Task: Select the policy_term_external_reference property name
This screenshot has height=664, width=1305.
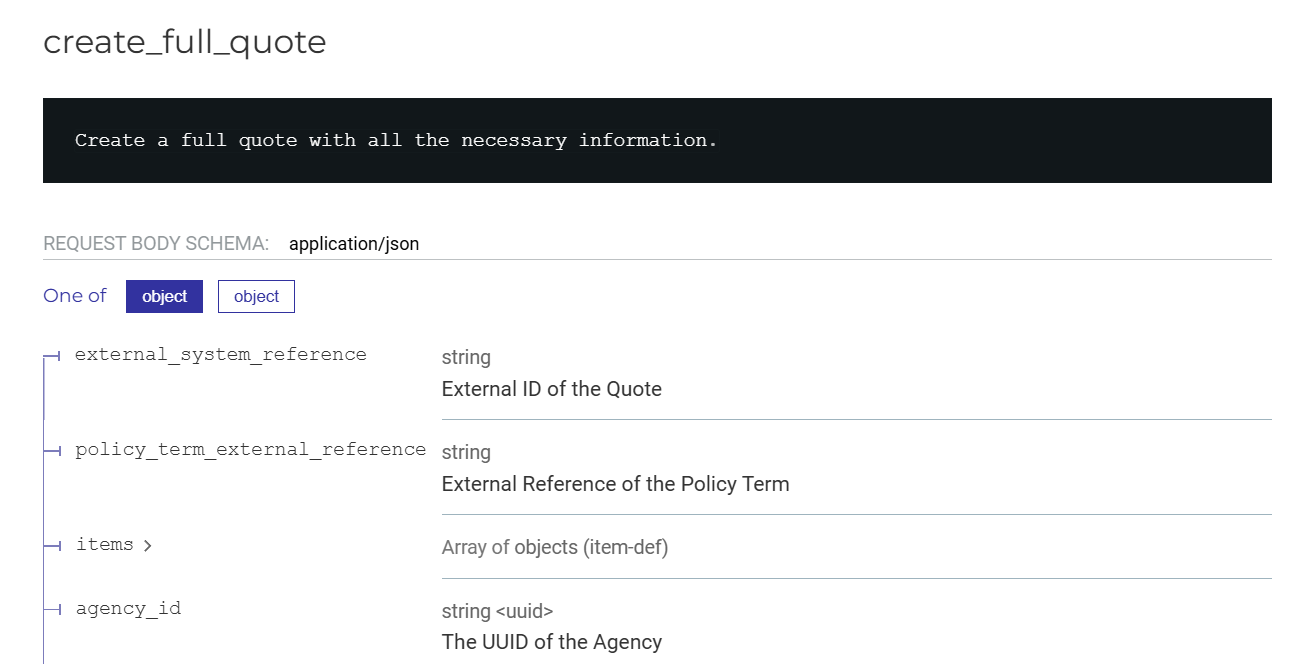Action: (250, 449)
